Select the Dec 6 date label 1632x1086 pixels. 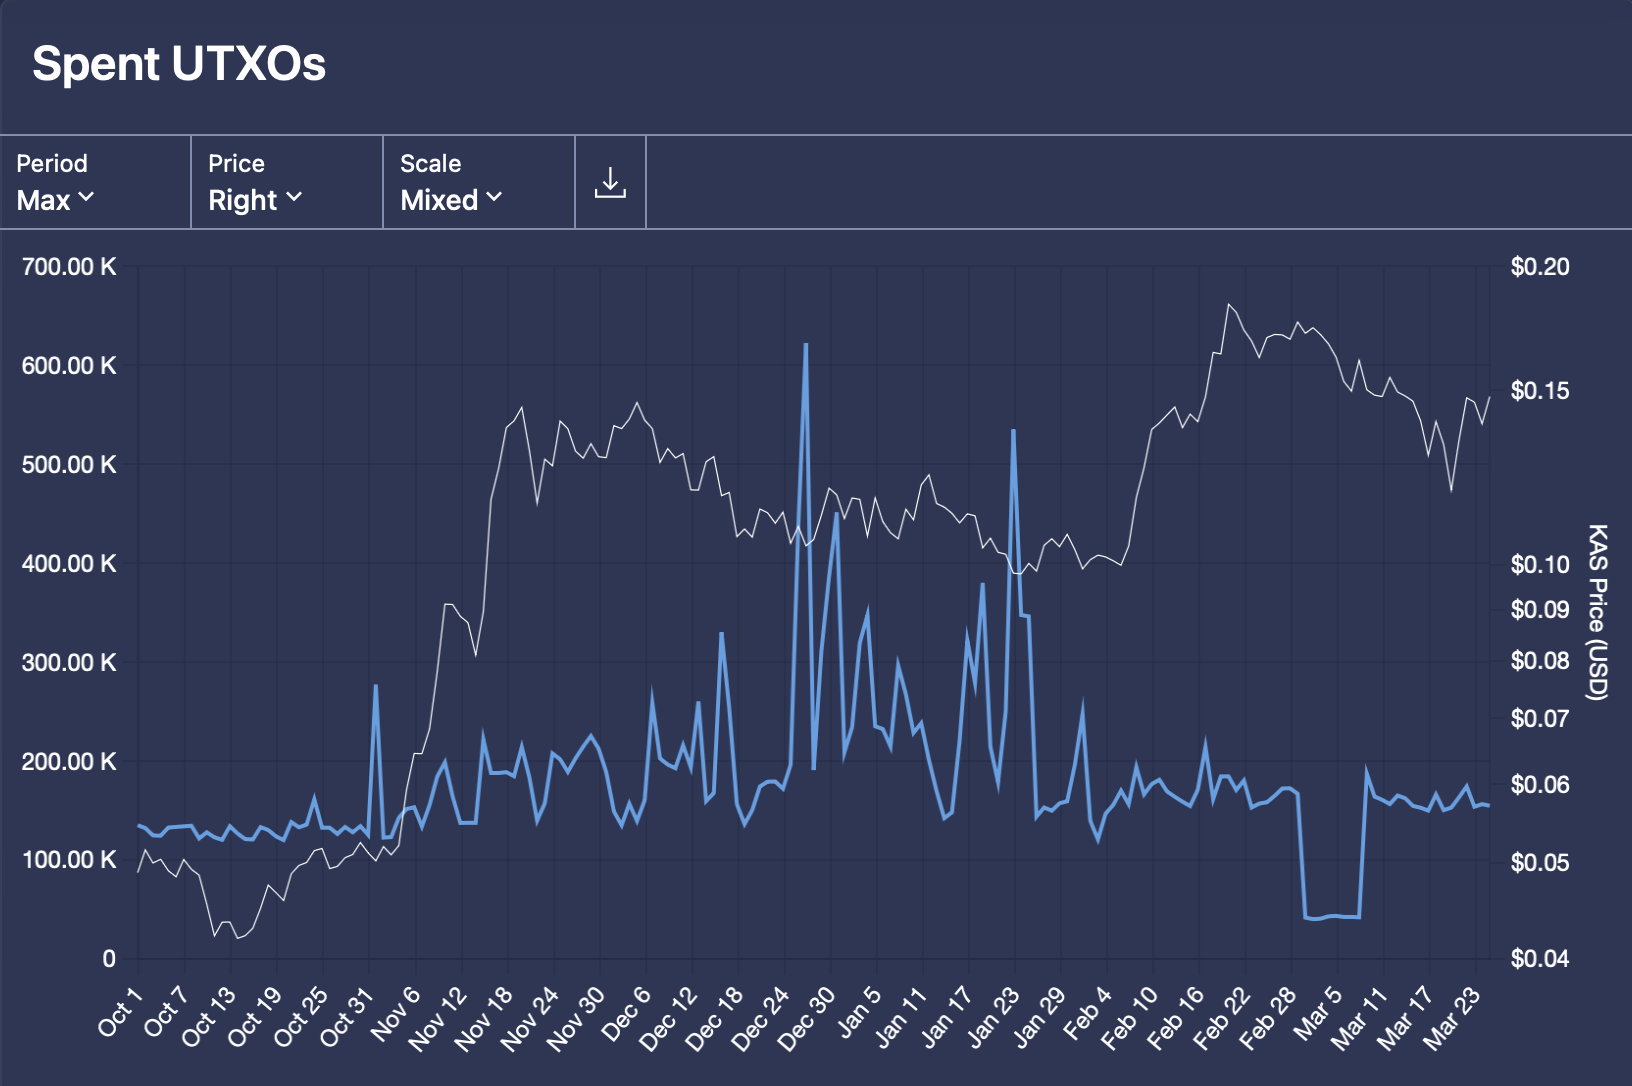627,1013
